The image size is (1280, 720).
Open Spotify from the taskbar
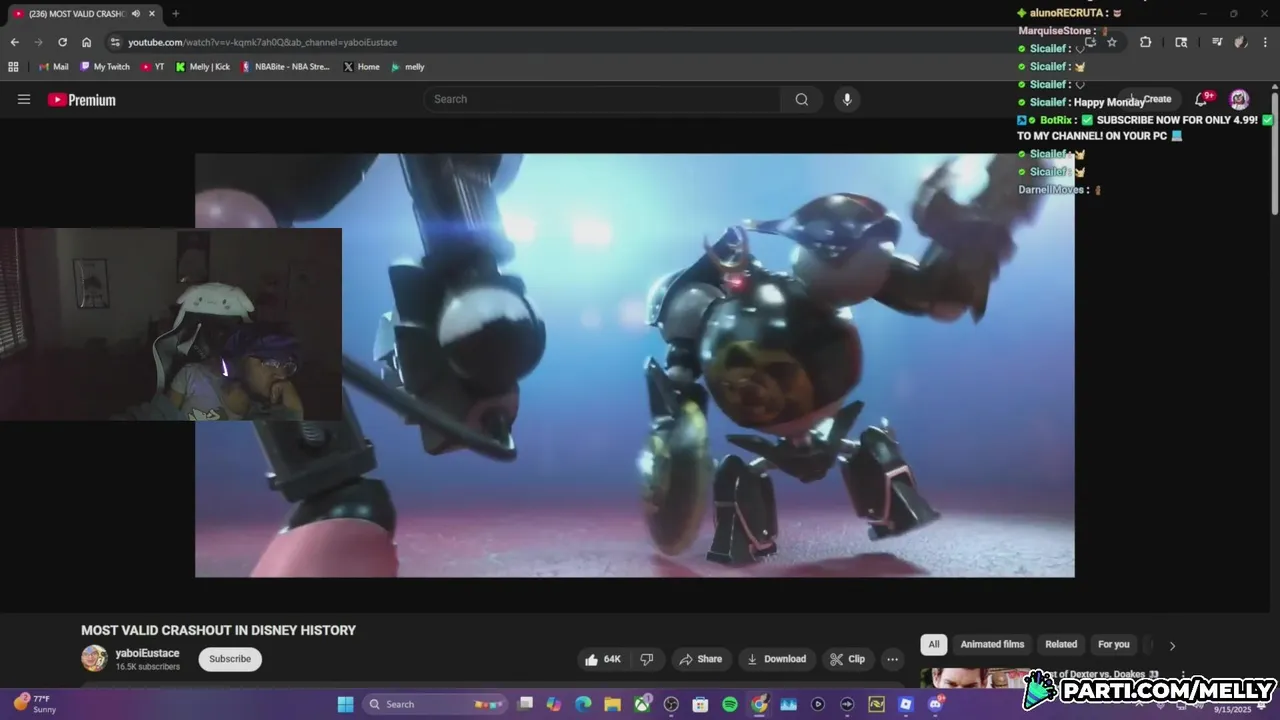(730, 704)
